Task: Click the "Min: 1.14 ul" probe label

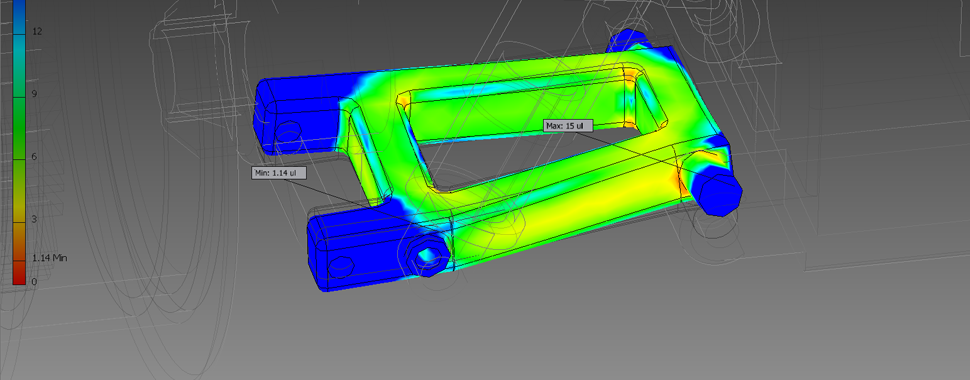Action: pos(279,173)
